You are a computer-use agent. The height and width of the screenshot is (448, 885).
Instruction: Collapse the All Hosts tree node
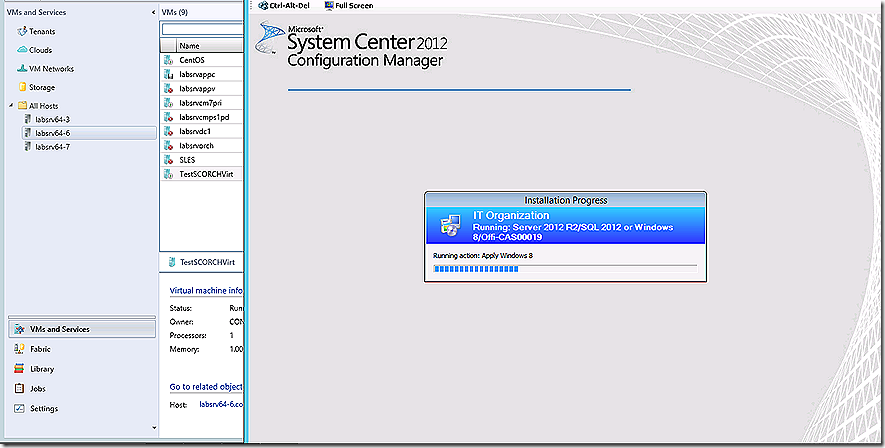(11, 106)
